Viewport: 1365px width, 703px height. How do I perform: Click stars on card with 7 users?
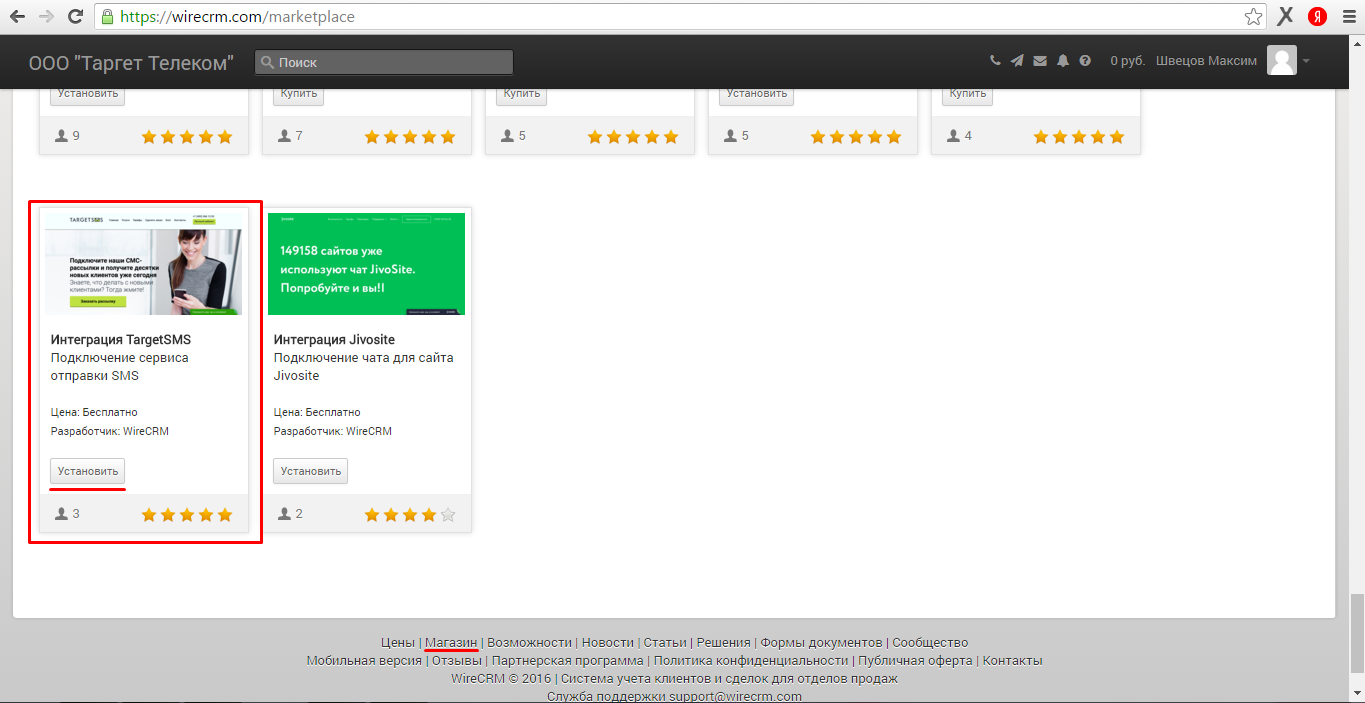point(410,137)
